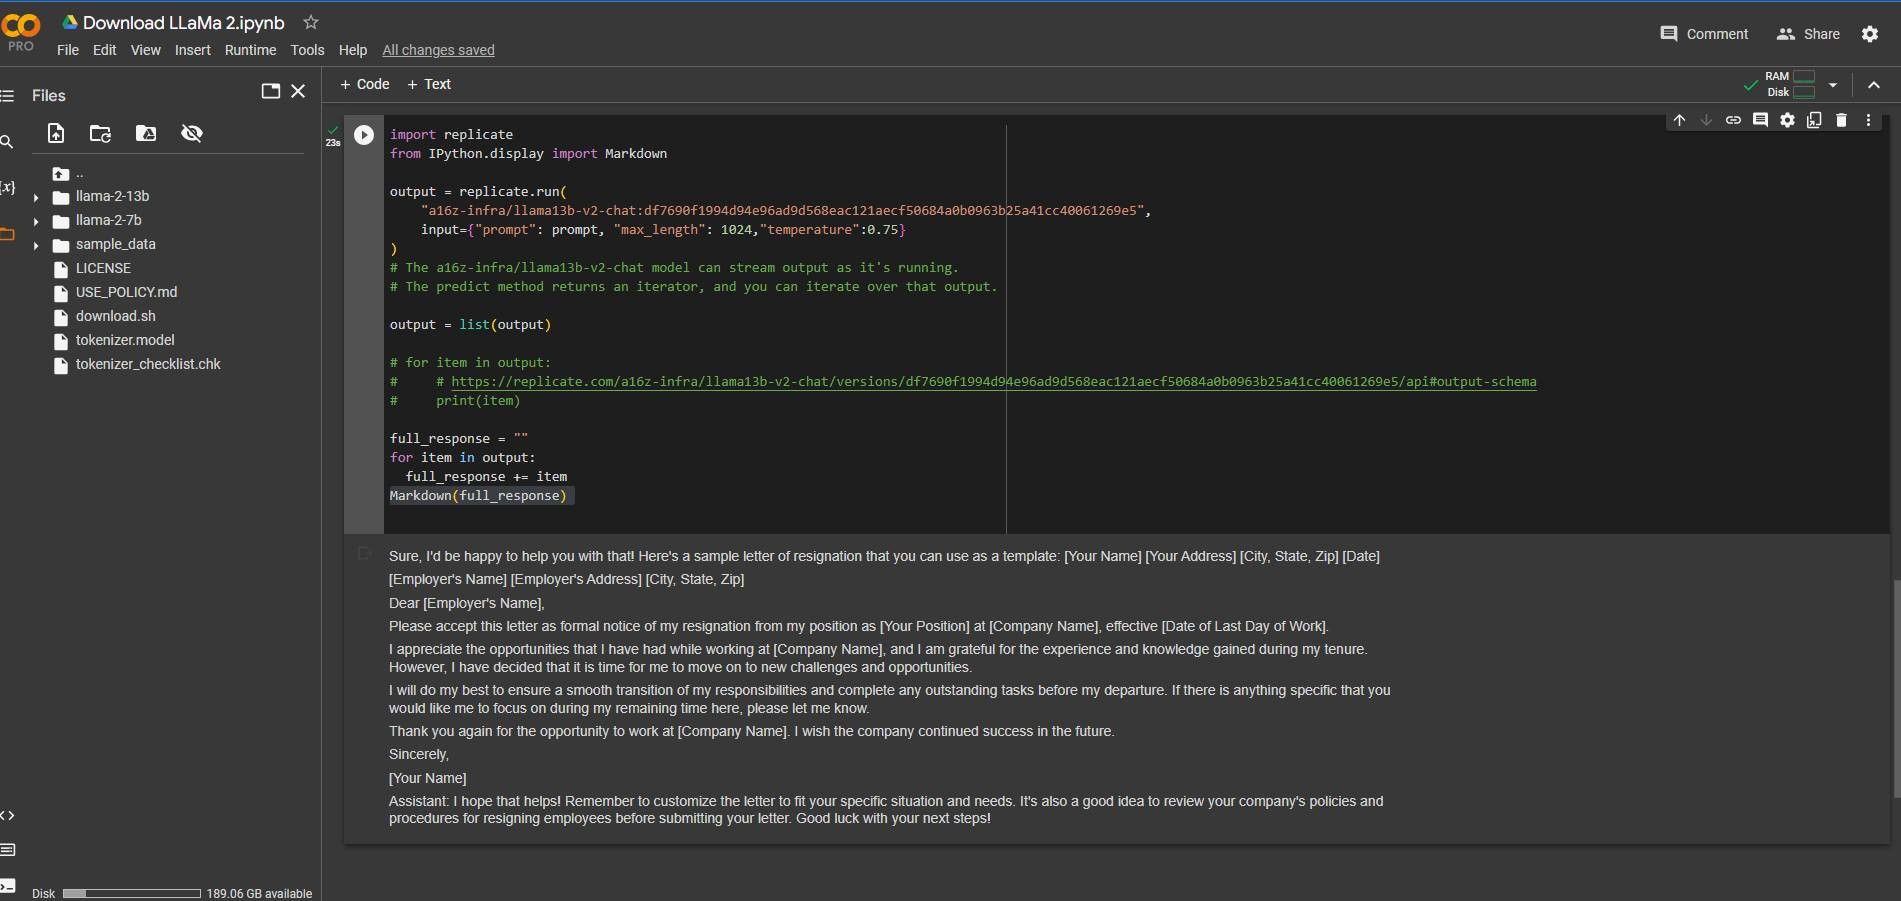Copy link to cell icon
The image size is (1901, 901).
[x=1733, y=120]
